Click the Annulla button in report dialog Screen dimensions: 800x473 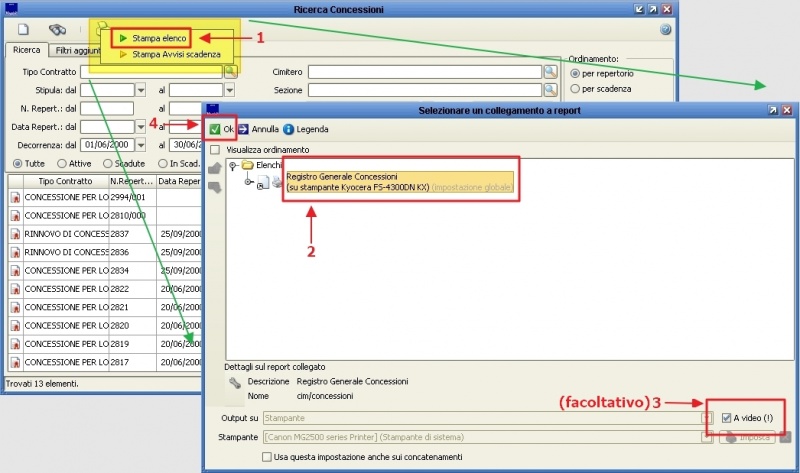click(x=259, y=129)
